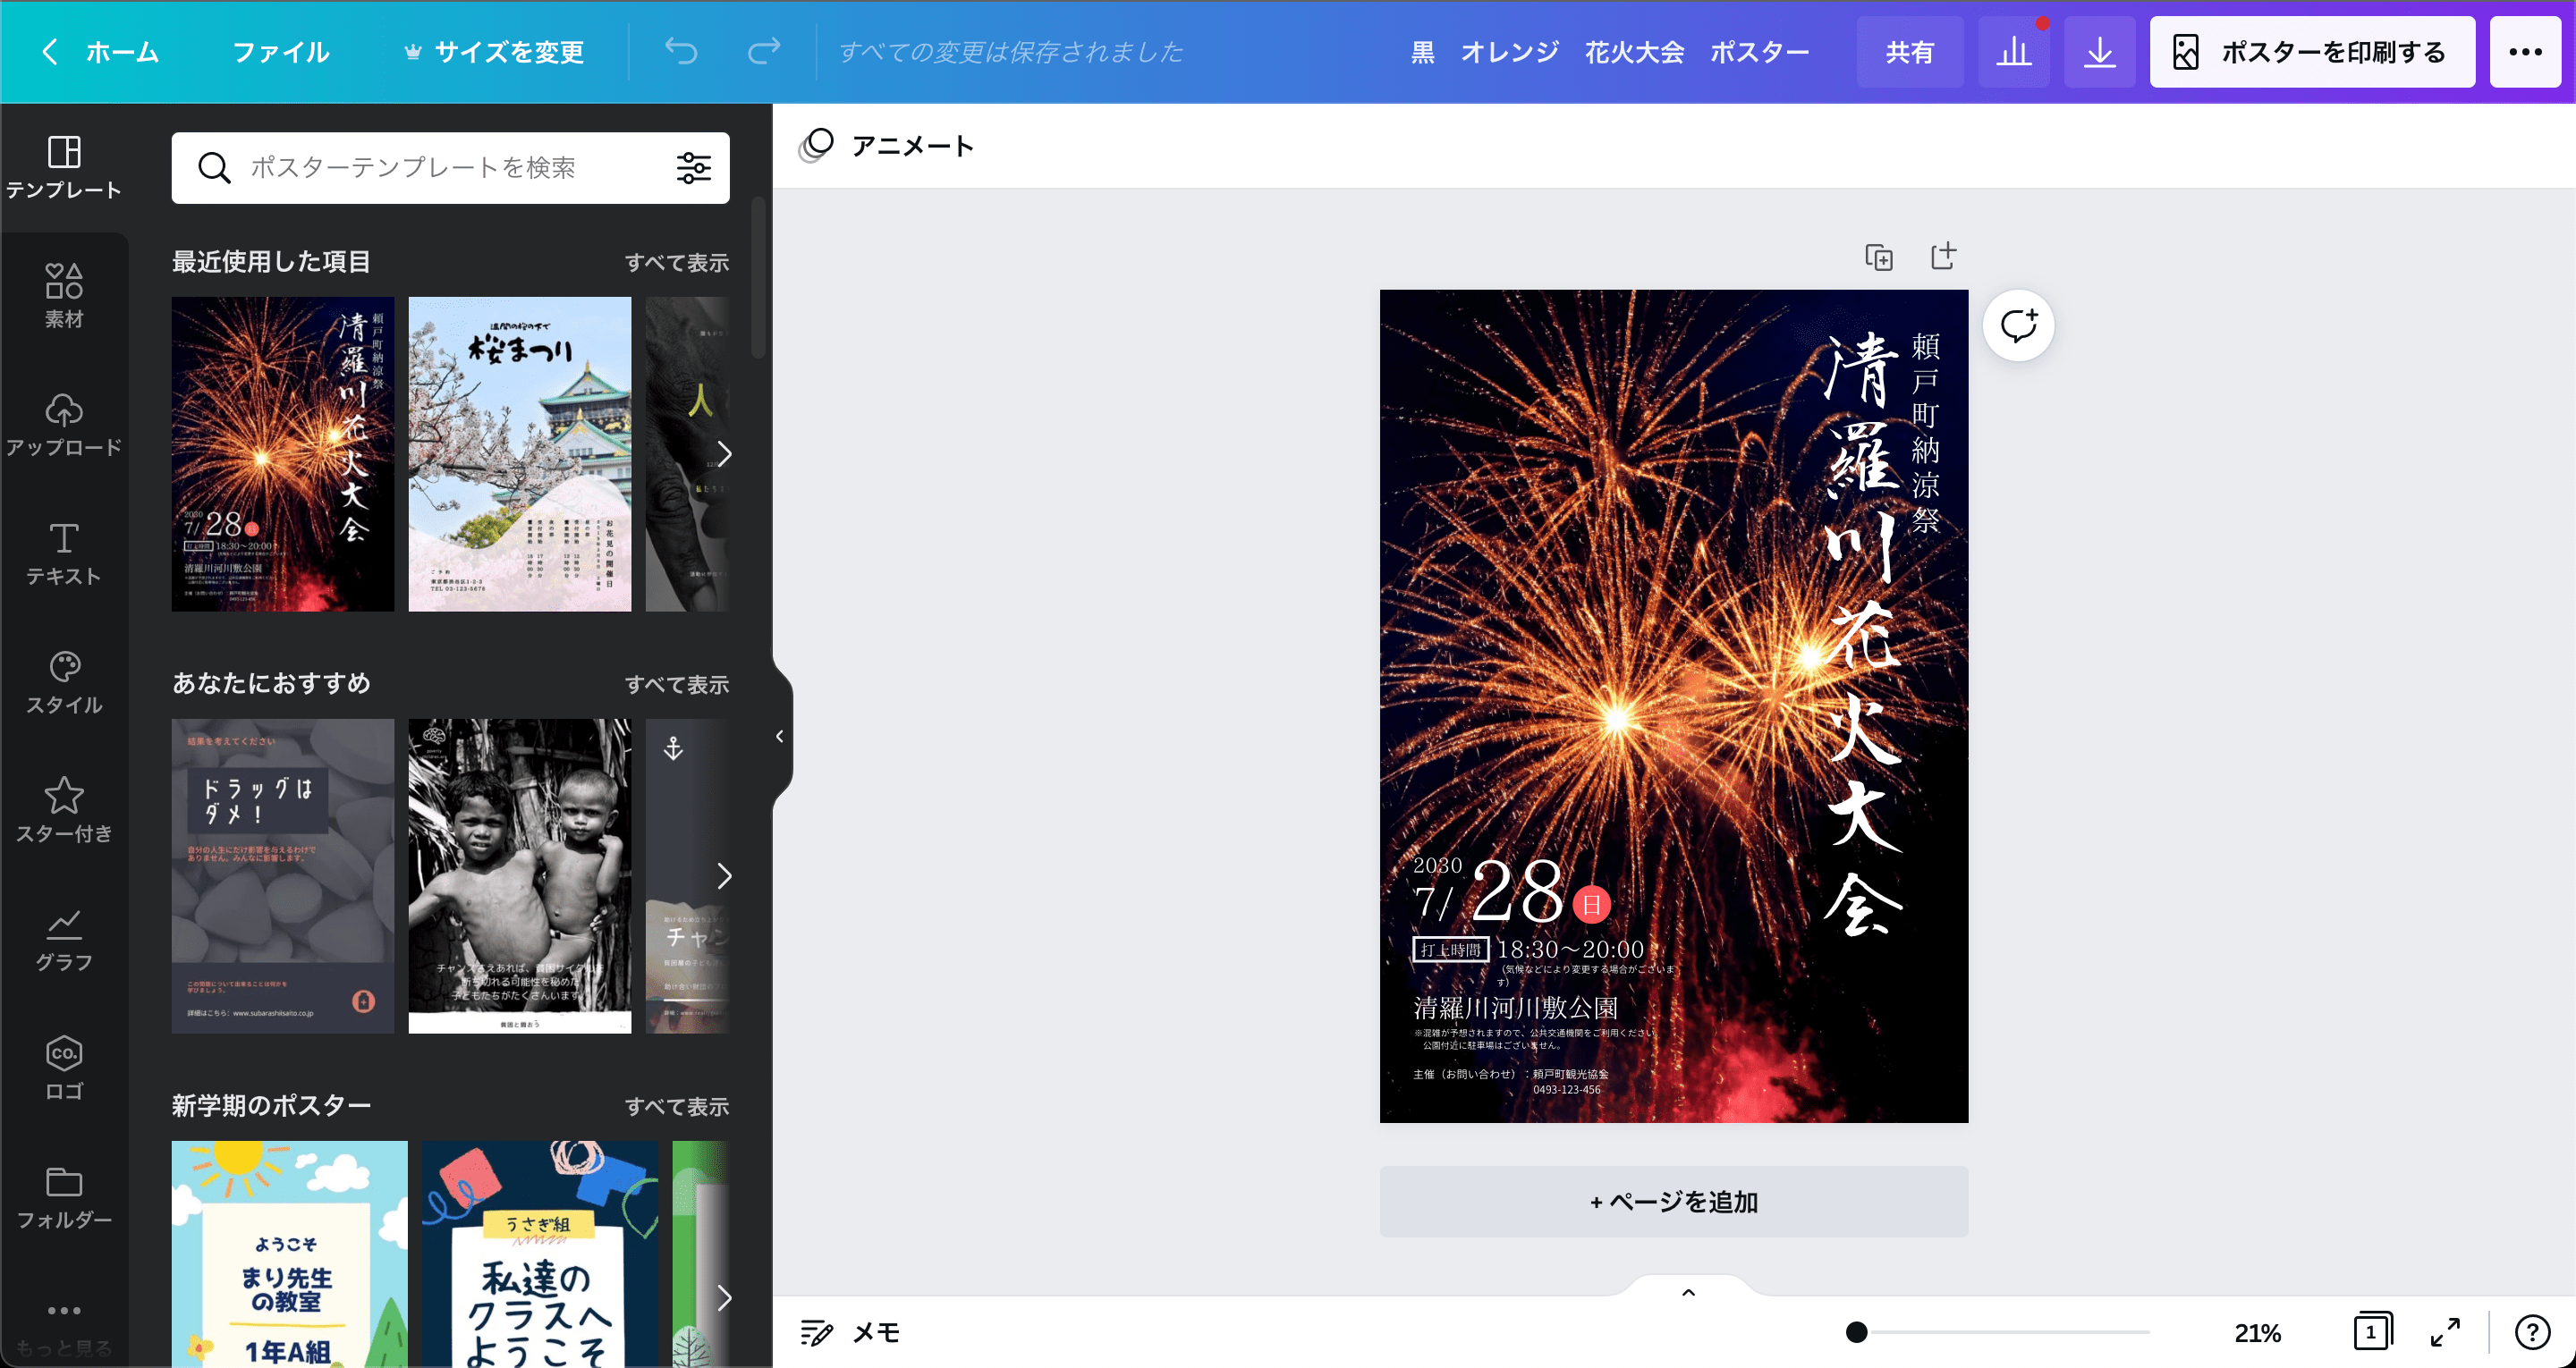Open search filter options icon

693,167
